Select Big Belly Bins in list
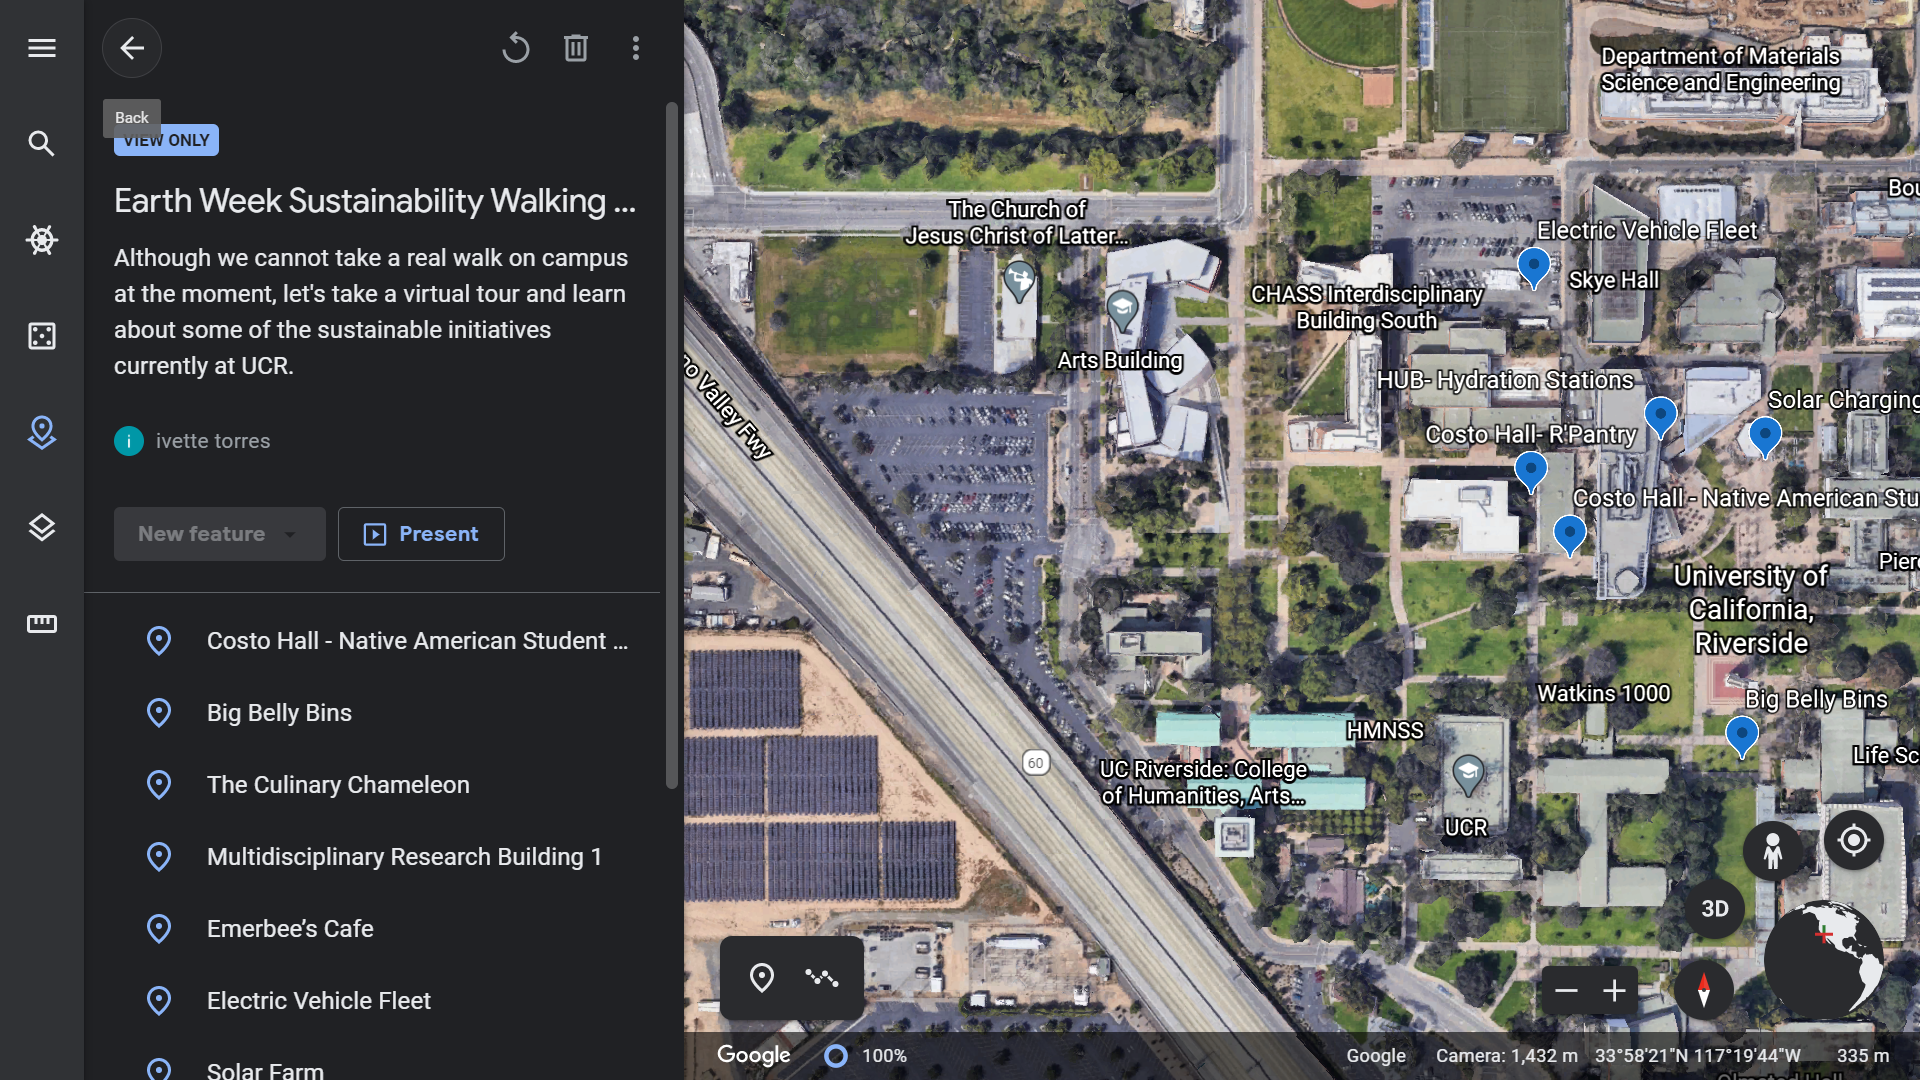1920x1080 pixels. click(279, 713)
